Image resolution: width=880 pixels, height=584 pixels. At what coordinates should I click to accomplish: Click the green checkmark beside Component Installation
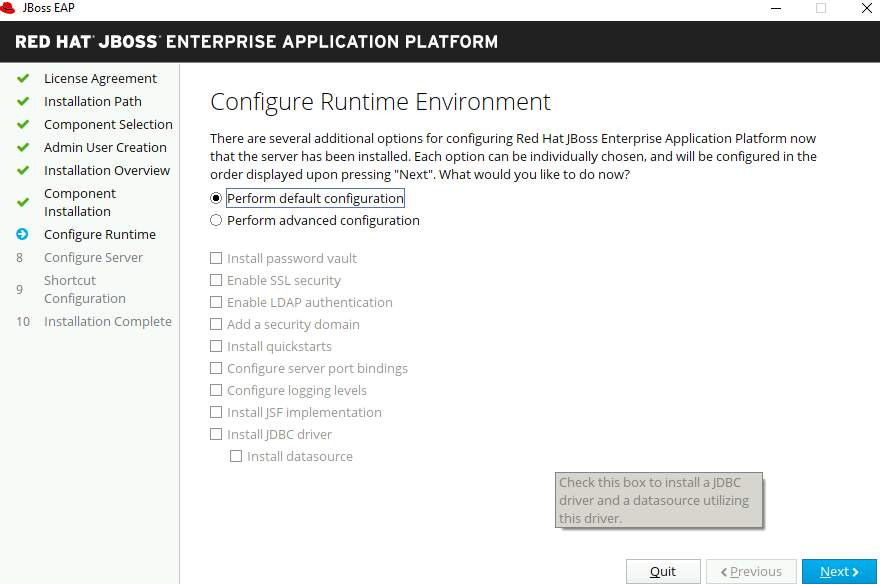[23, 203]
